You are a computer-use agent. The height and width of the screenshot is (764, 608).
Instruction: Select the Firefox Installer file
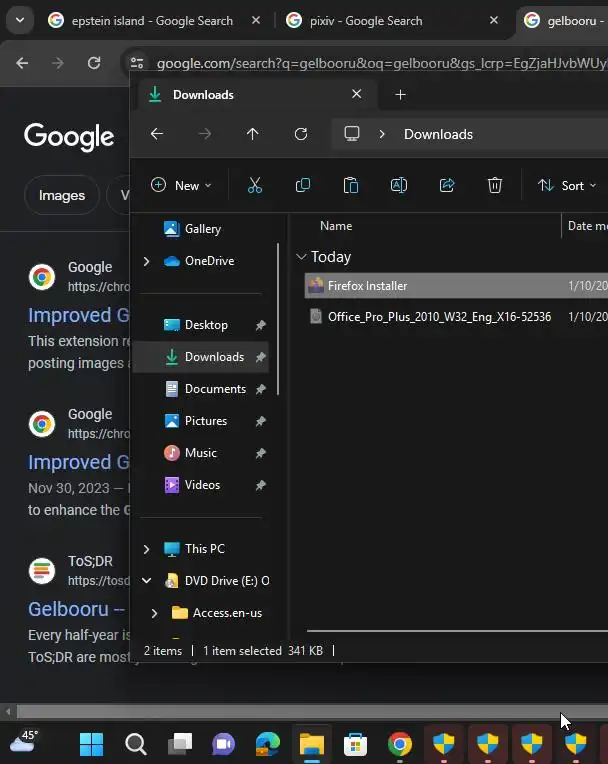(456, 286)
